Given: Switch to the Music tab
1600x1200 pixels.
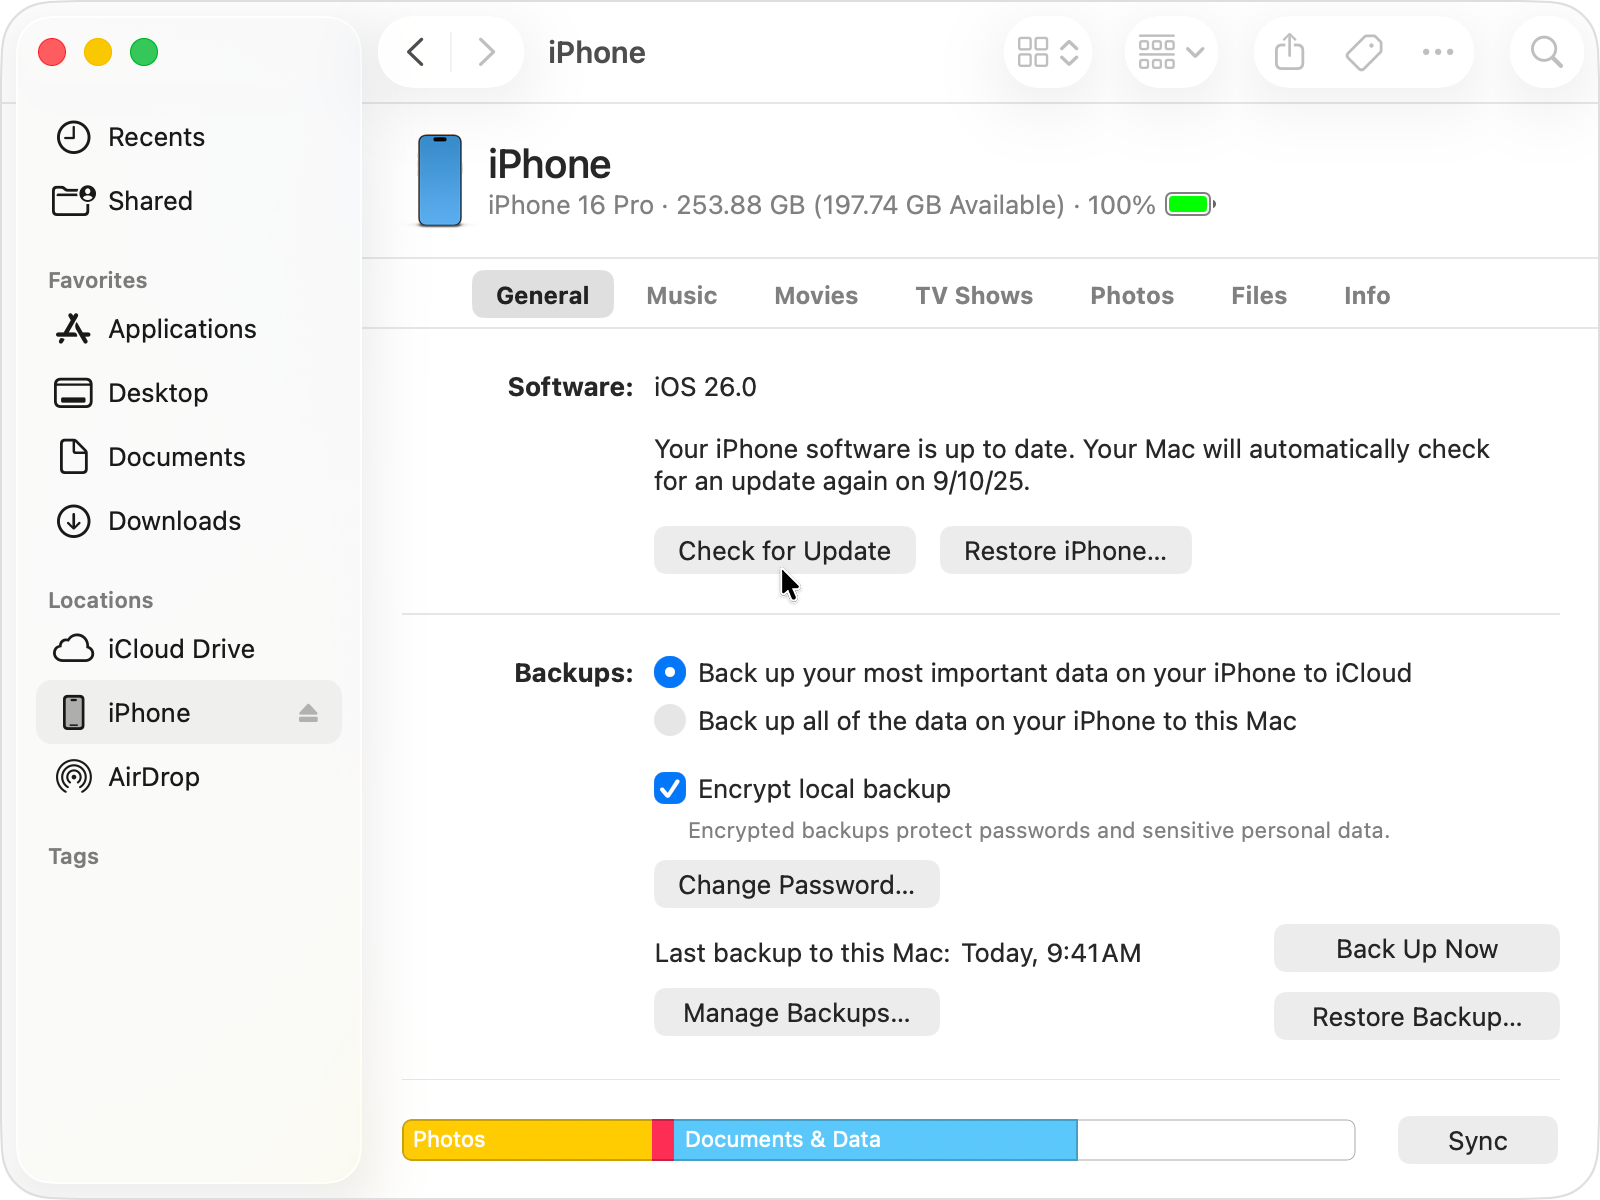Looking at the screenshot, I should coord(681,295).
